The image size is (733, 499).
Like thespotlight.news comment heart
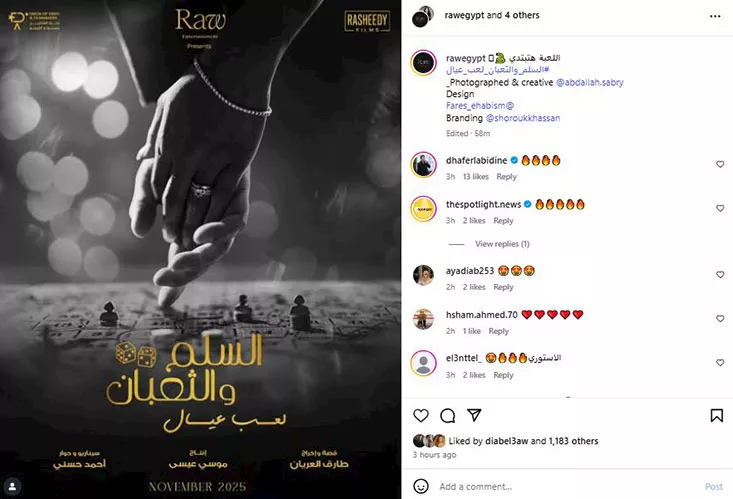tap(720, 208)
